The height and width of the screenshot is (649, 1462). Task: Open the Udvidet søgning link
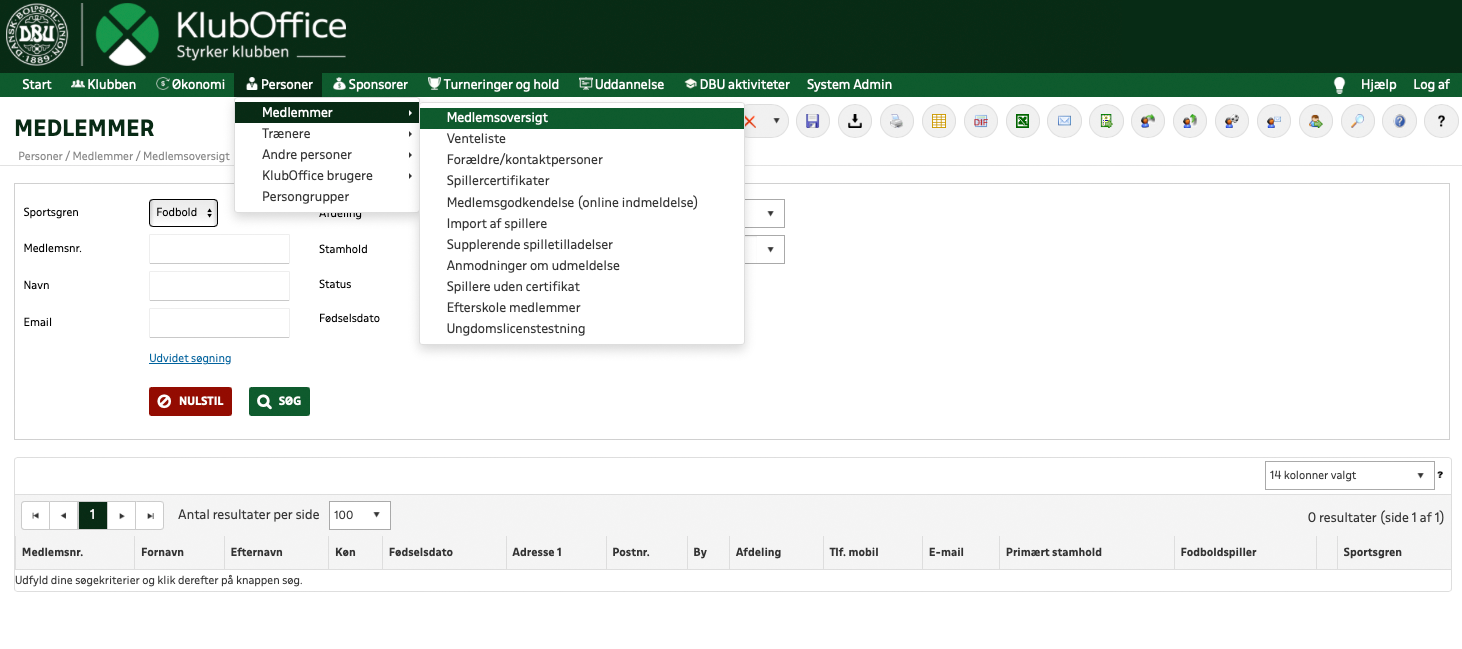coord(190,358)
